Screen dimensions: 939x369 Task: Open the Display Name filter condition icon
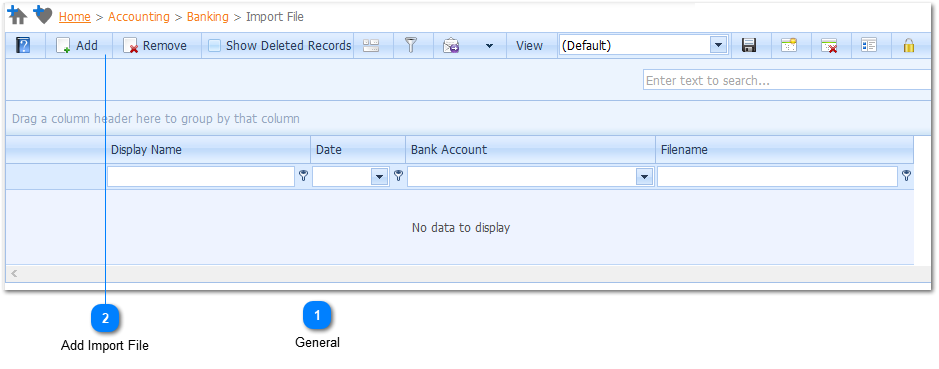304,176
